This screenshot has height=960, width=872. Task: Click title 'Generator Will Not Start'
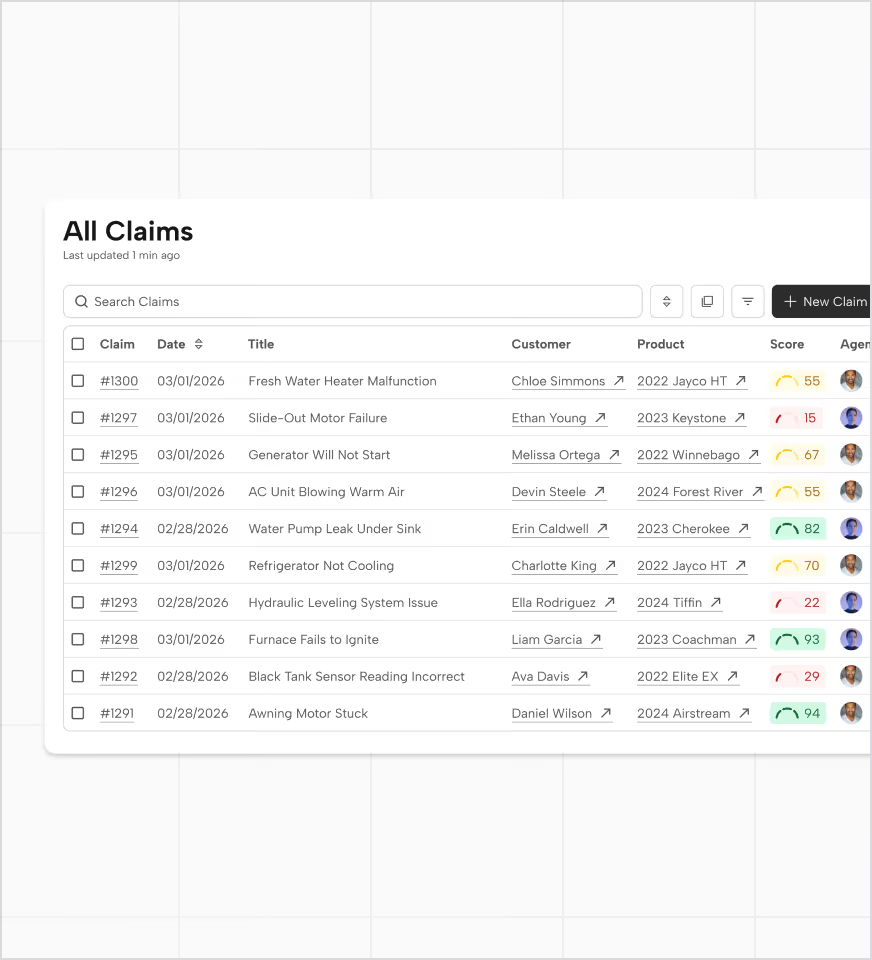pyautogui.click(x=319, y=455)
